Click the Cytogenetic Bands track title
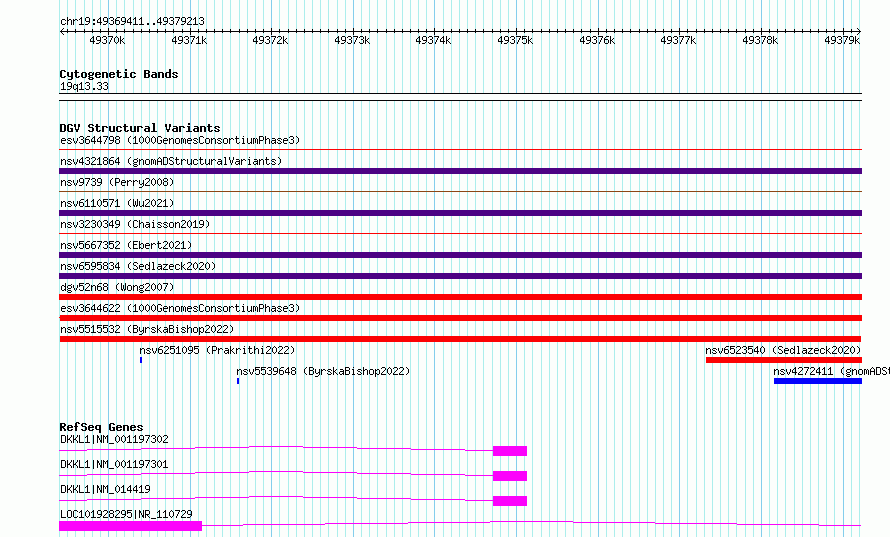 119,74
